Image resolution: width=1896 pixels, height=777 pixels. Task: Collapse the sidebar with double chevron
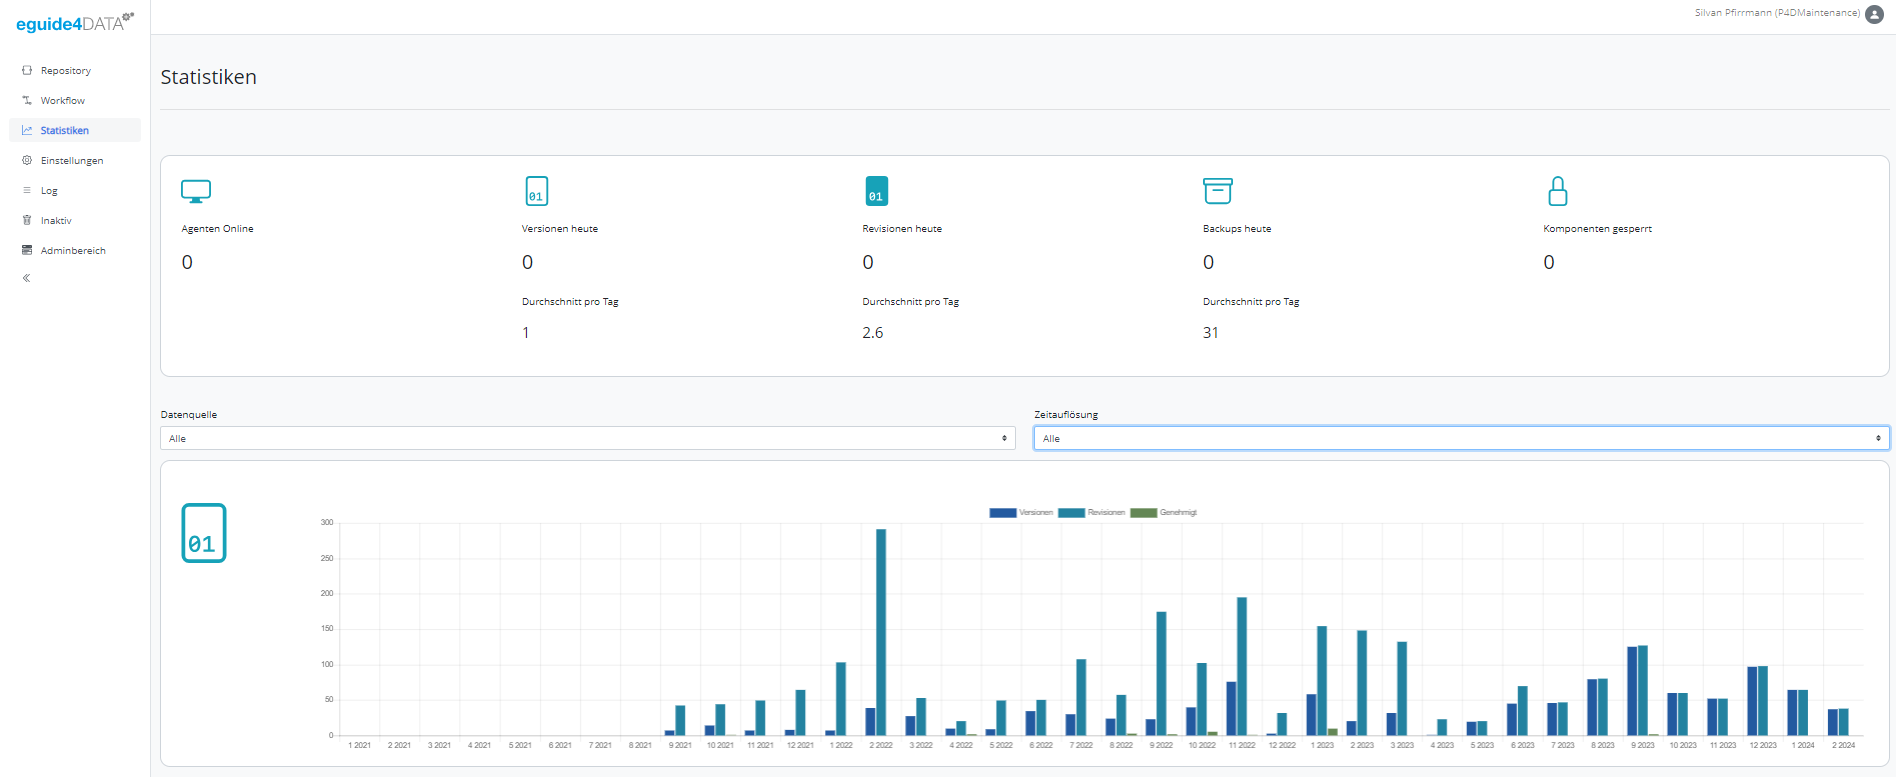pyautogui.click(x=27, y=278)
